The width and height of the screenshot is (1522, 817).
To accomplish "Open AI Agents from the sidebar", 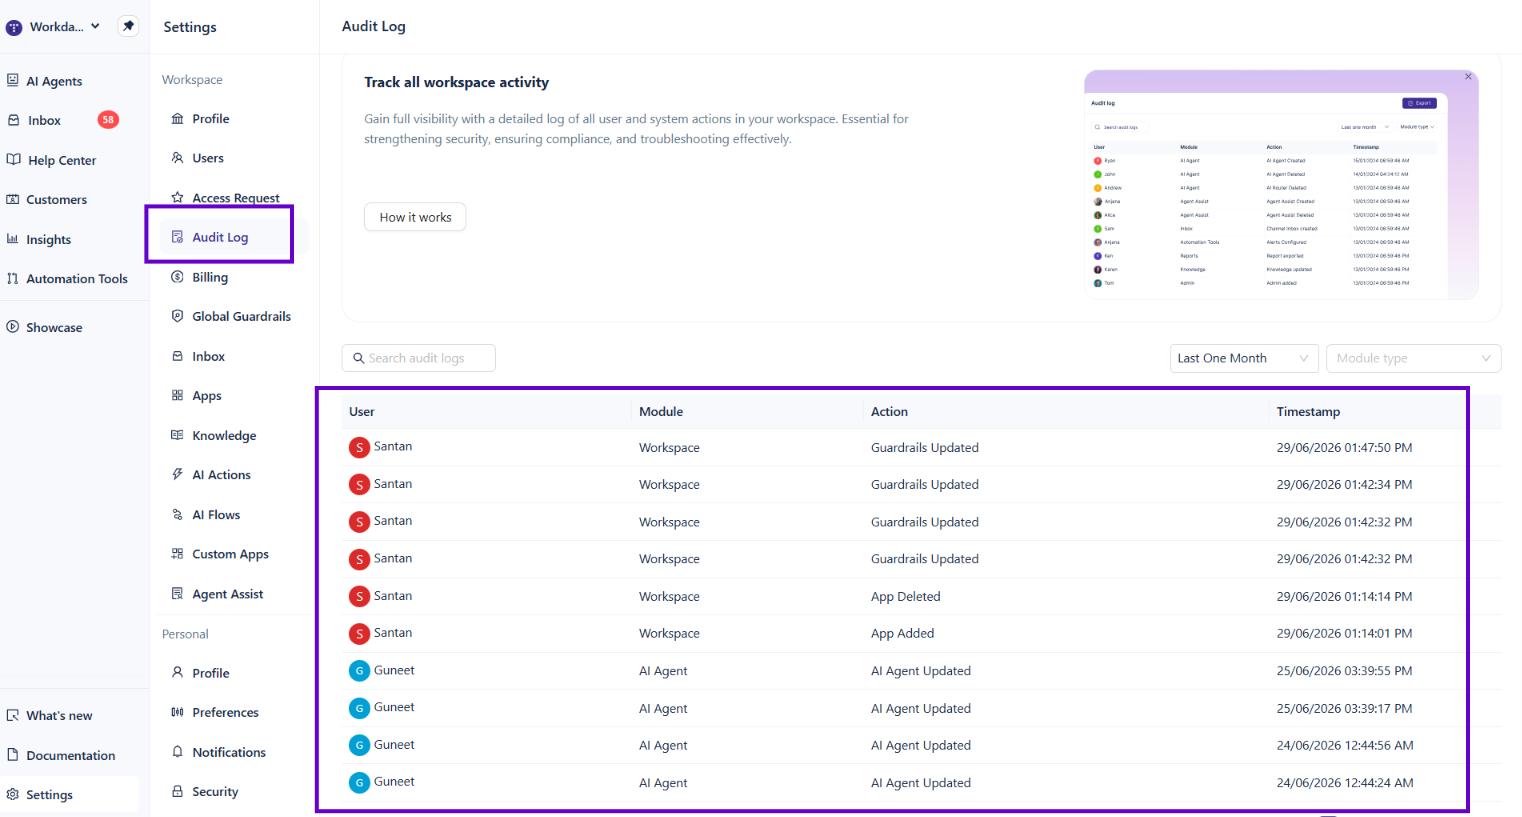I will pos(44,81).
